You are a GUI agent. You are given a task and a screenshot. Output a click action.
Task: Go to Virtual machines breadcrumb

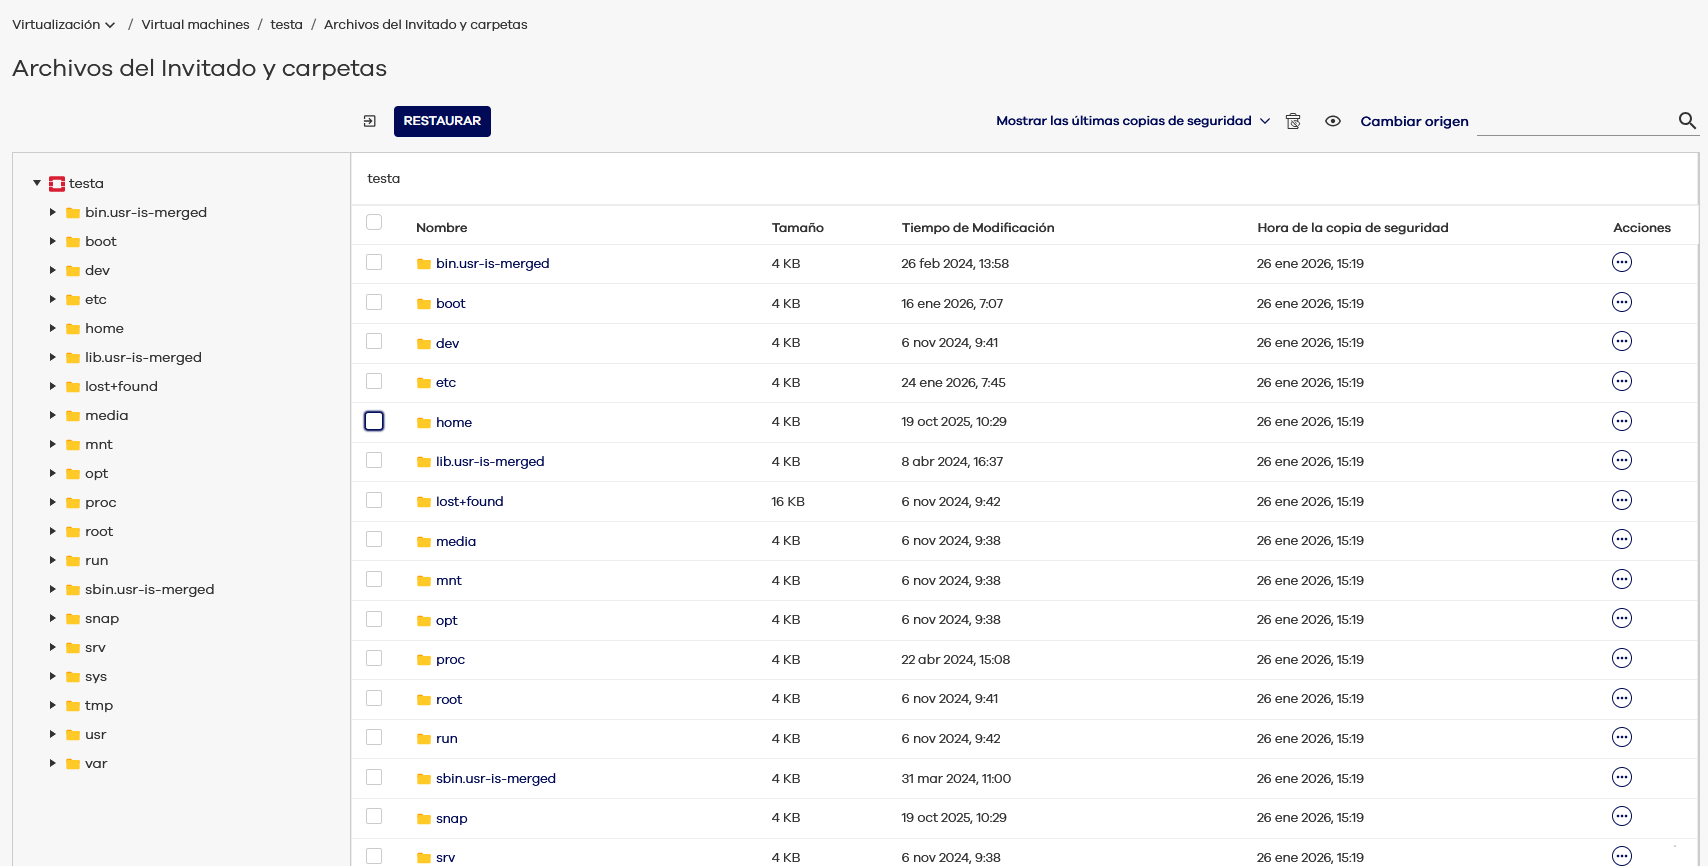point(195,25)
